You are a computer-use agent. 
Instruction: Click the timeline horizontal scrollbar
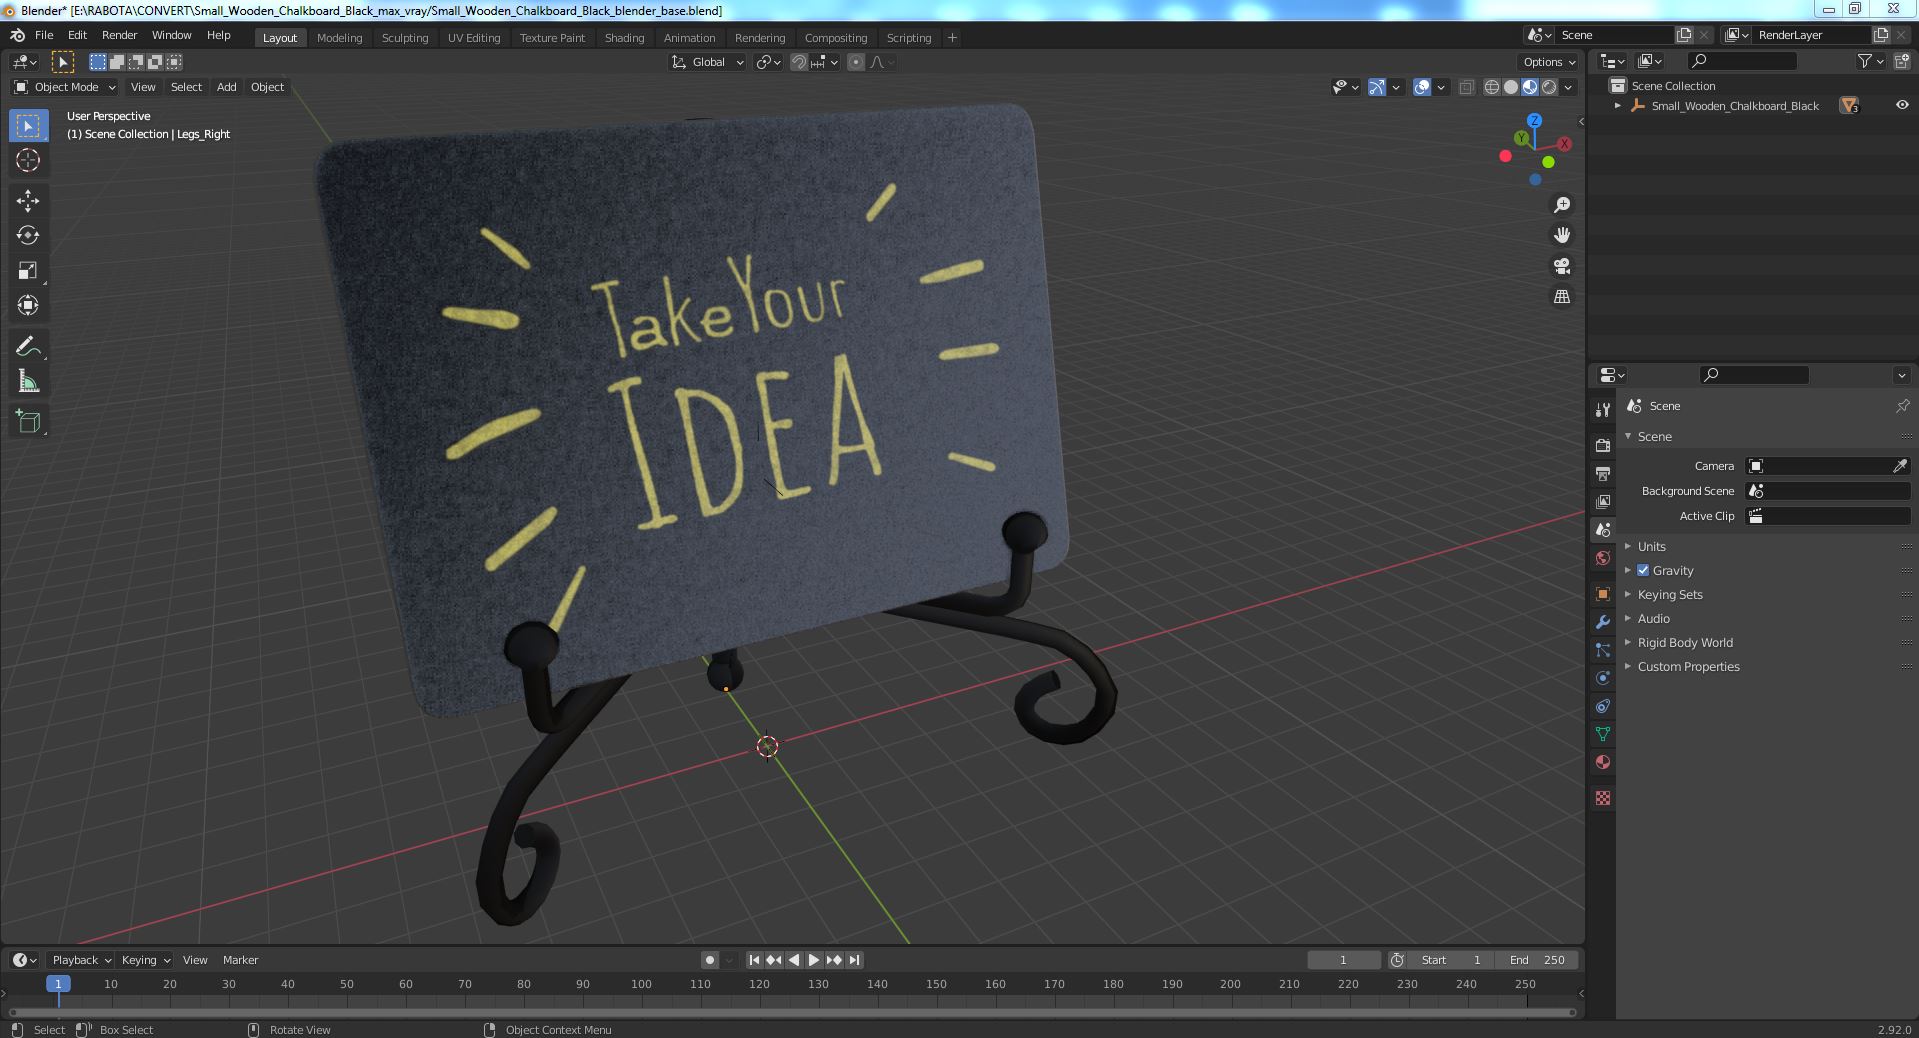pos(793,1012)
